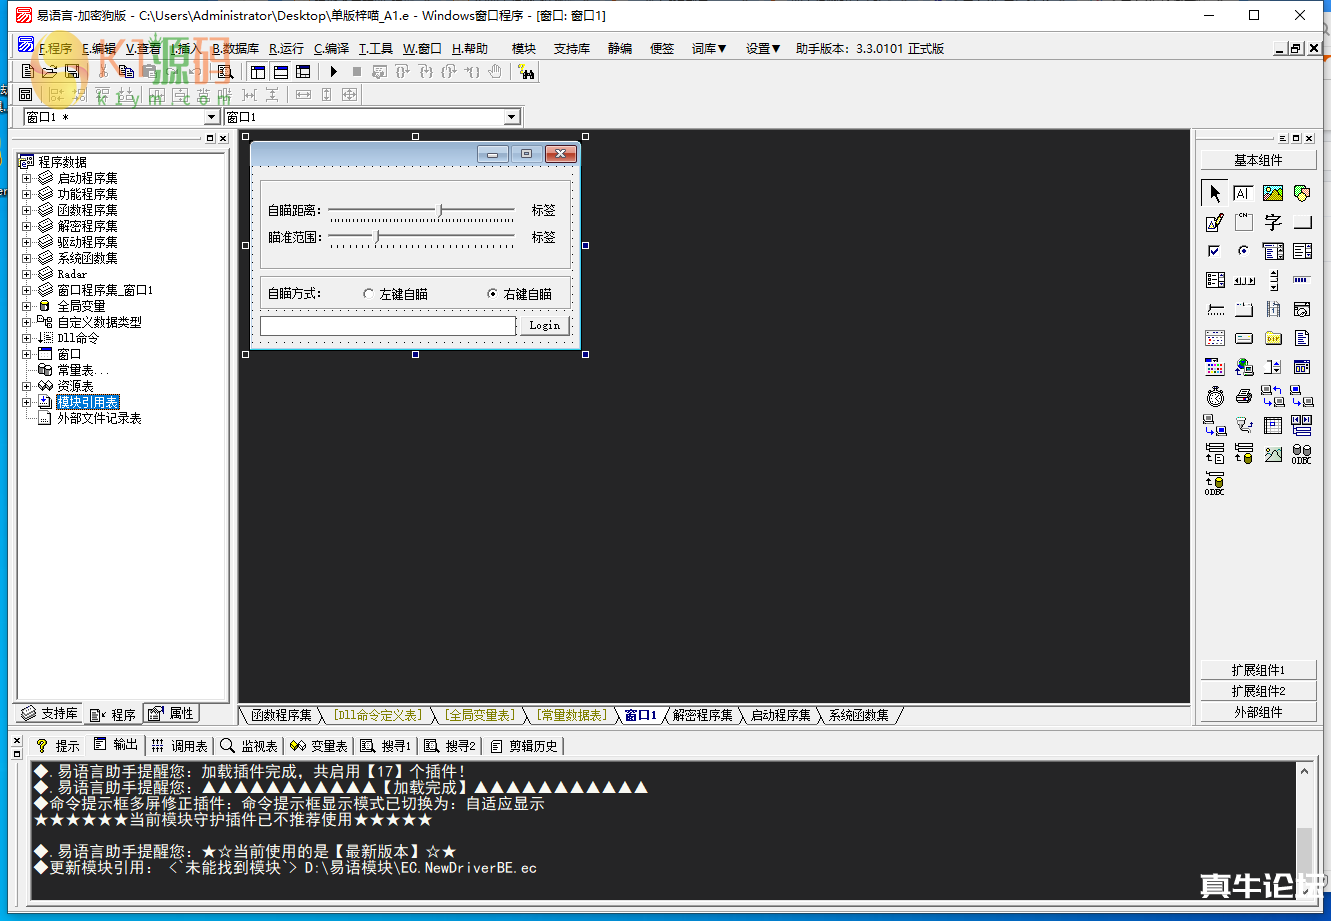Open the 窗口1 * combo box dropdown
This screenshot has width=1331, height=921.
coord(211,118)
